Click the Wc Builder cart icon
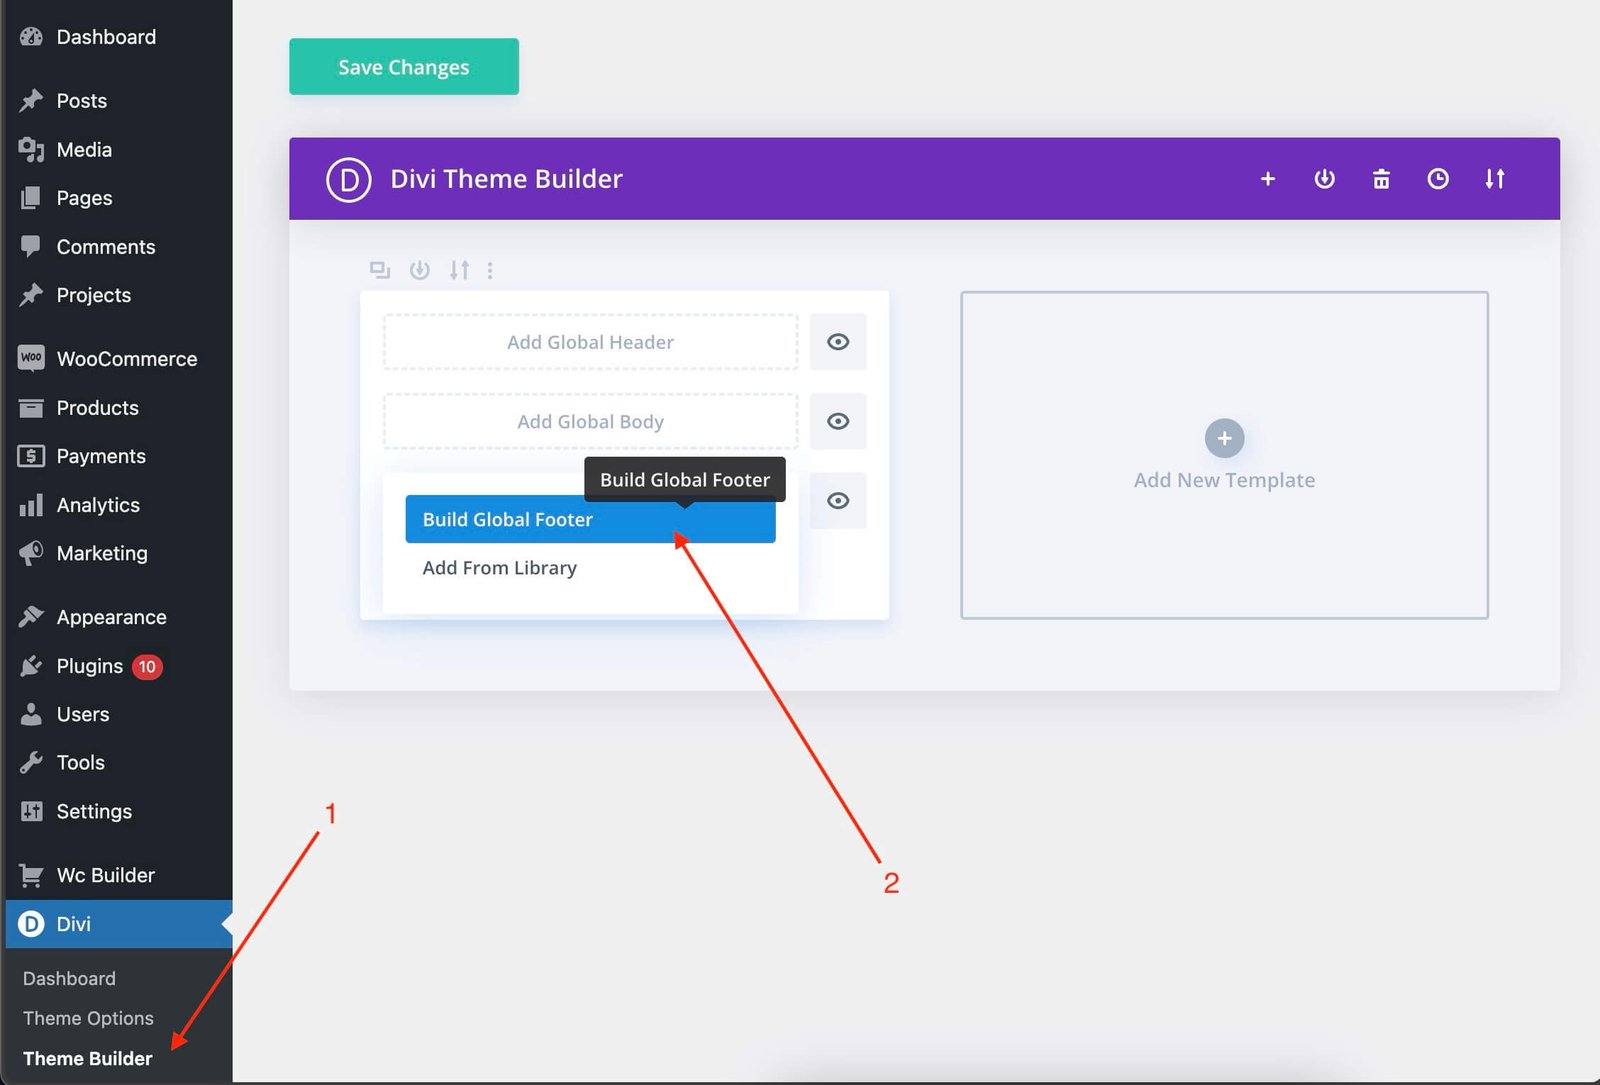This screenshot has width=1600, height=1085. click(31, 875)
